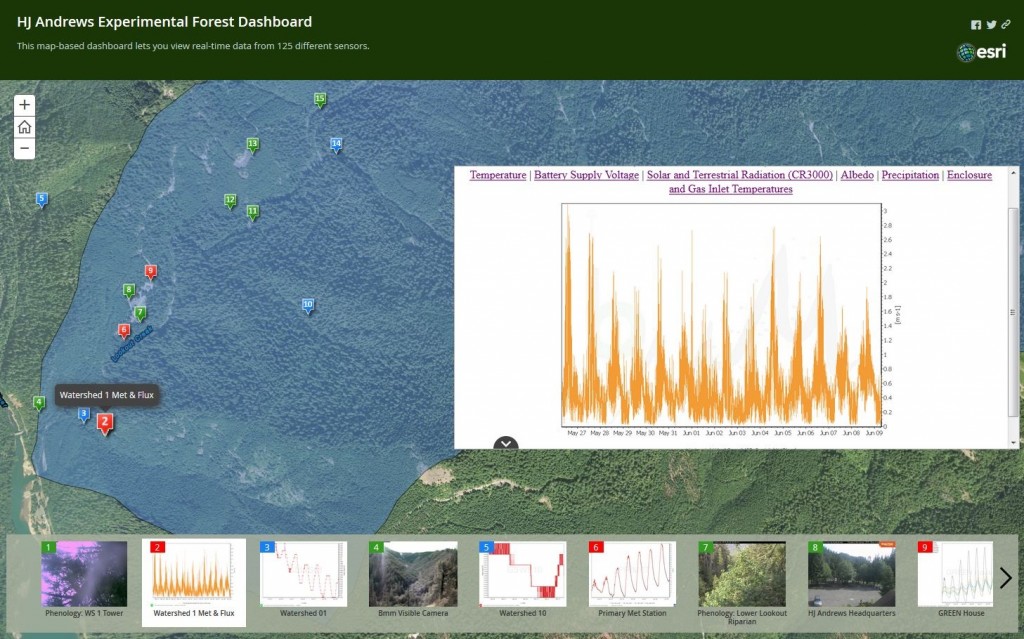Select green map marker number 15

click(320, 99)
